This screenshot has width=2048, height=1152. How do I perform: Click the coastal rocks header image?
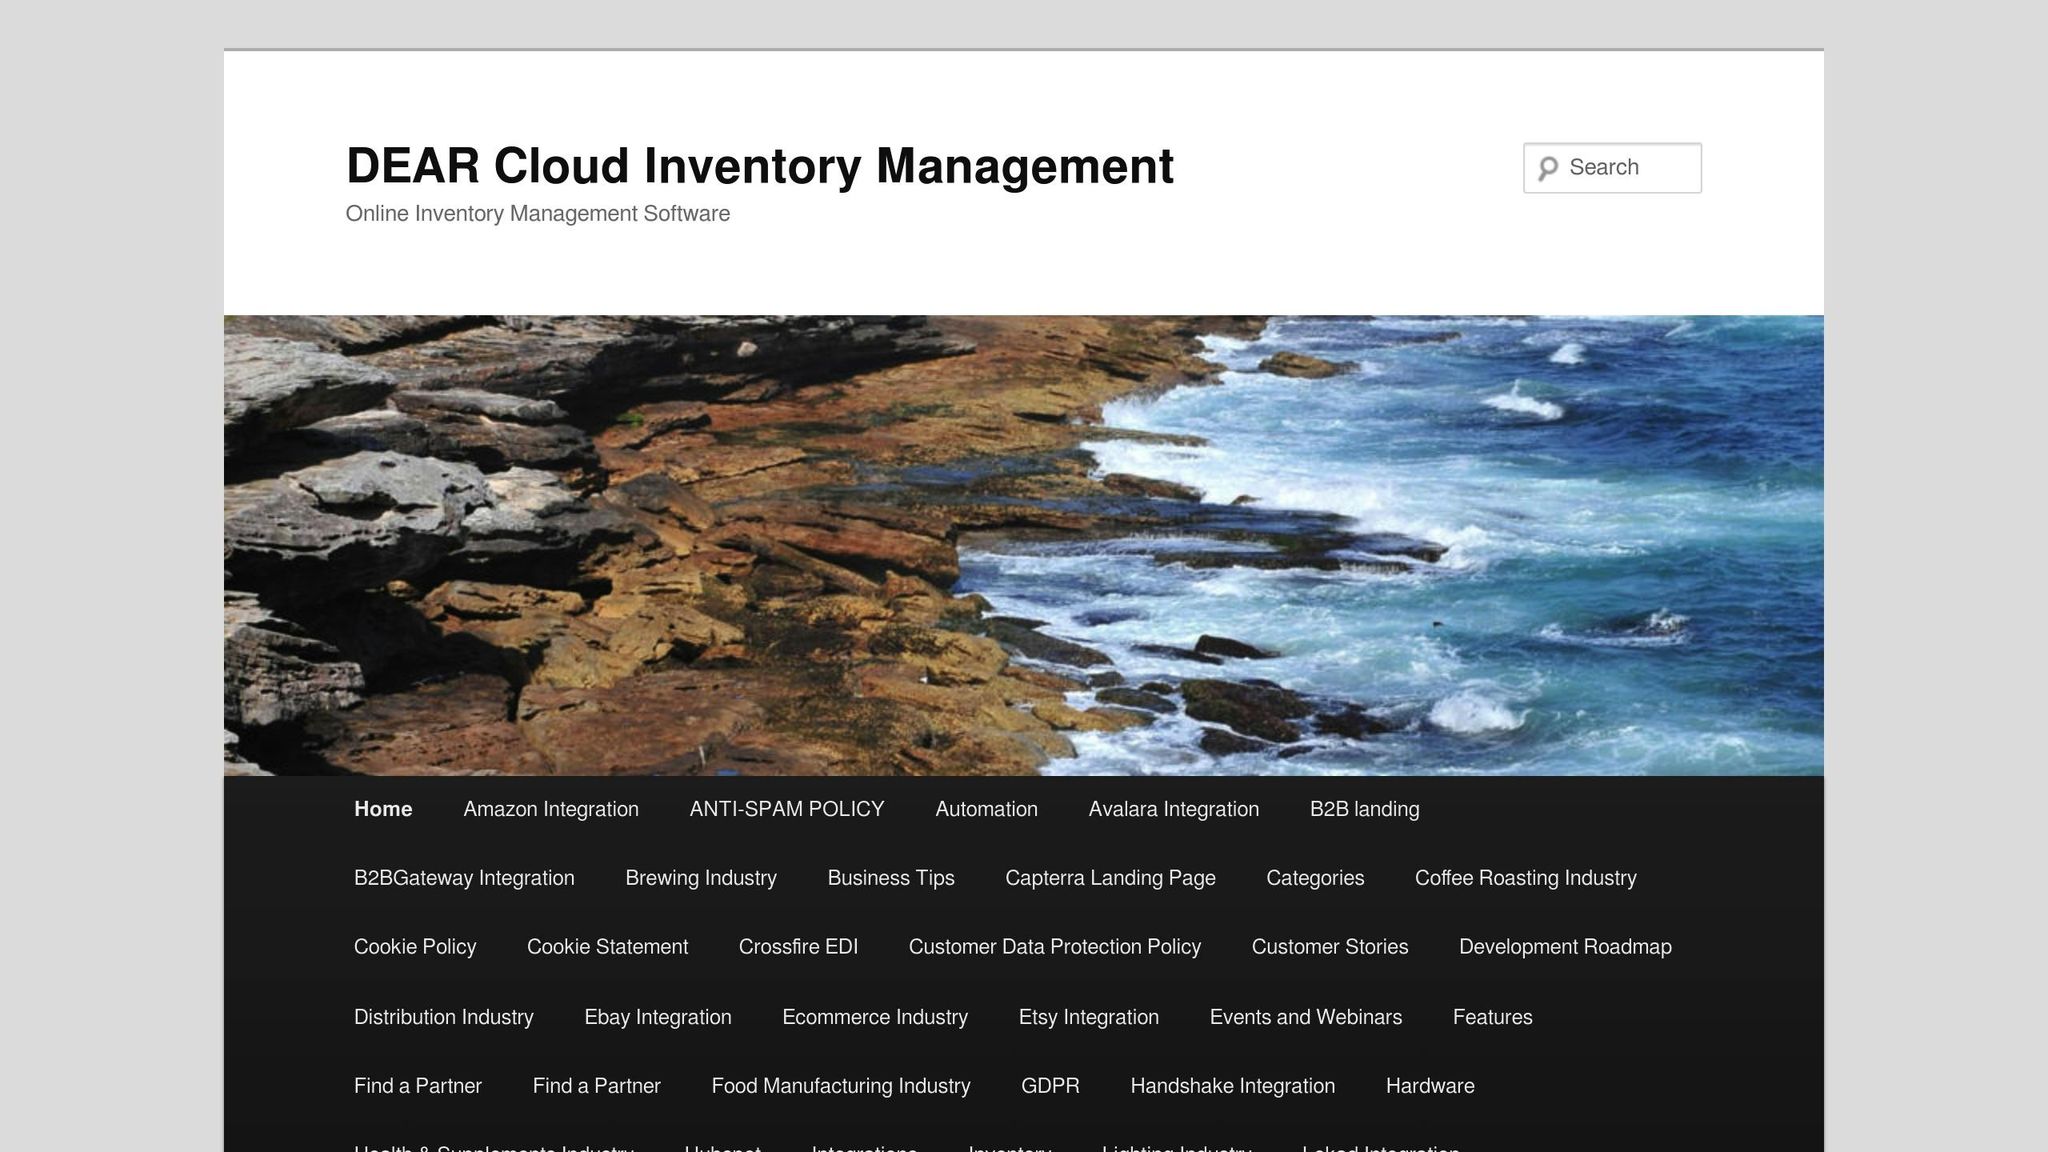pos(1023,545)
